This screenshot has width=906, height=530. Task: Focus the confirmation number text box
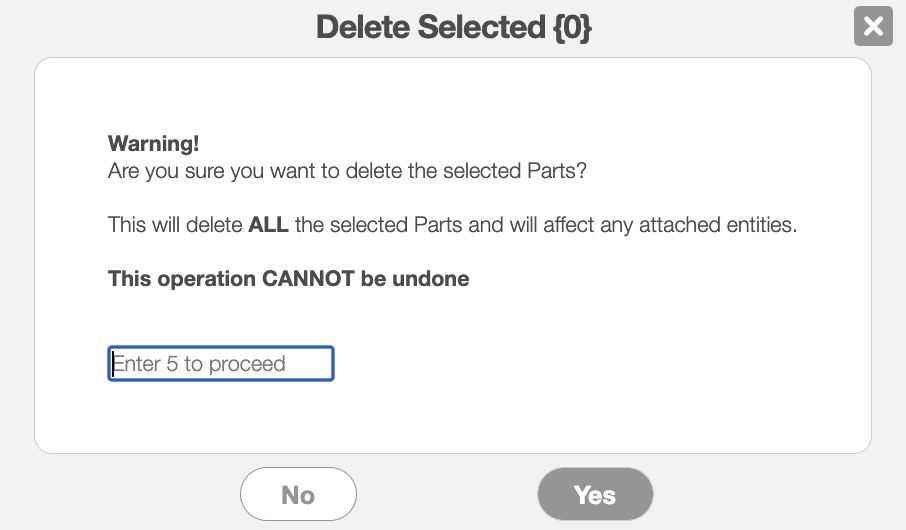[x=221, y=364]
